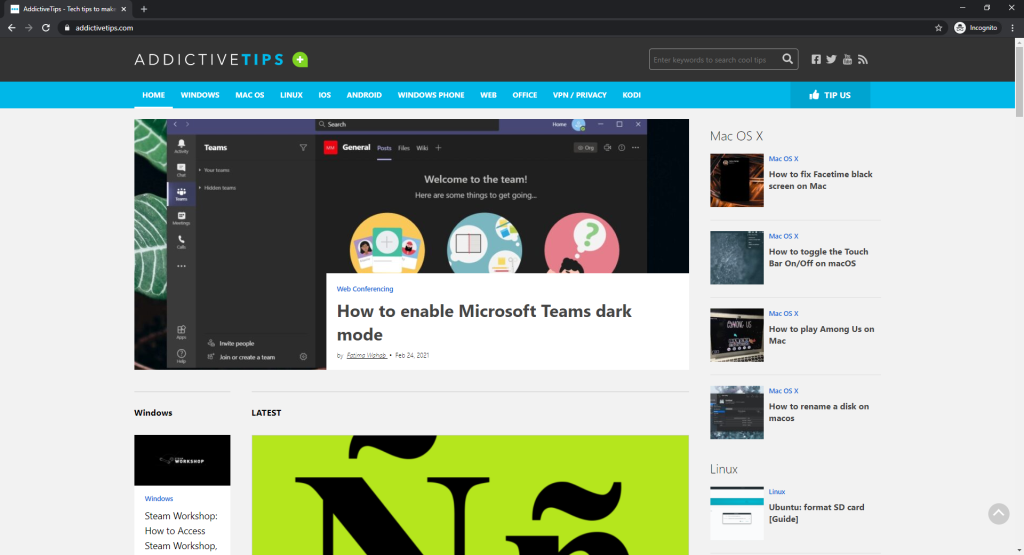
Task: Open the WINDOWS nav menu
Action: tap(200, 95)
